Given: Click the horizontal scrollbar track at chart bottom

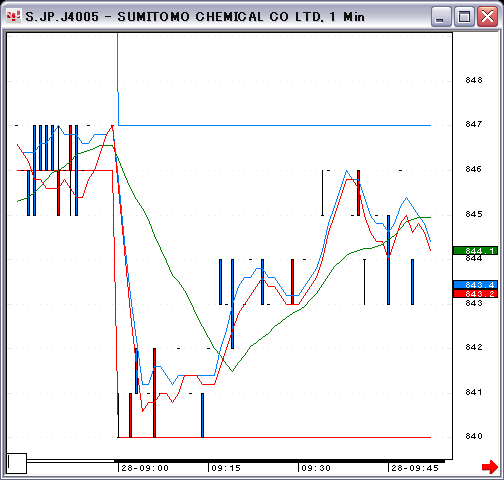Looking at the screenshot, I should pyautogui.click(x=237, y=461).
